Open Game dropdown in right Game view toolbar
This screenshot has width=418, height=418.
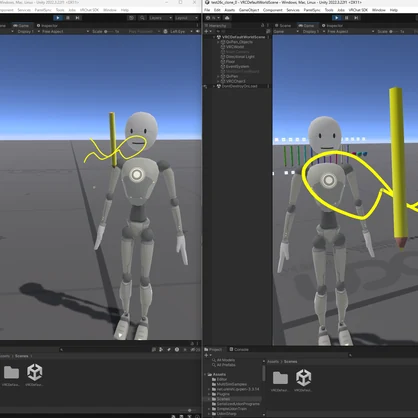tap(286, 31)
